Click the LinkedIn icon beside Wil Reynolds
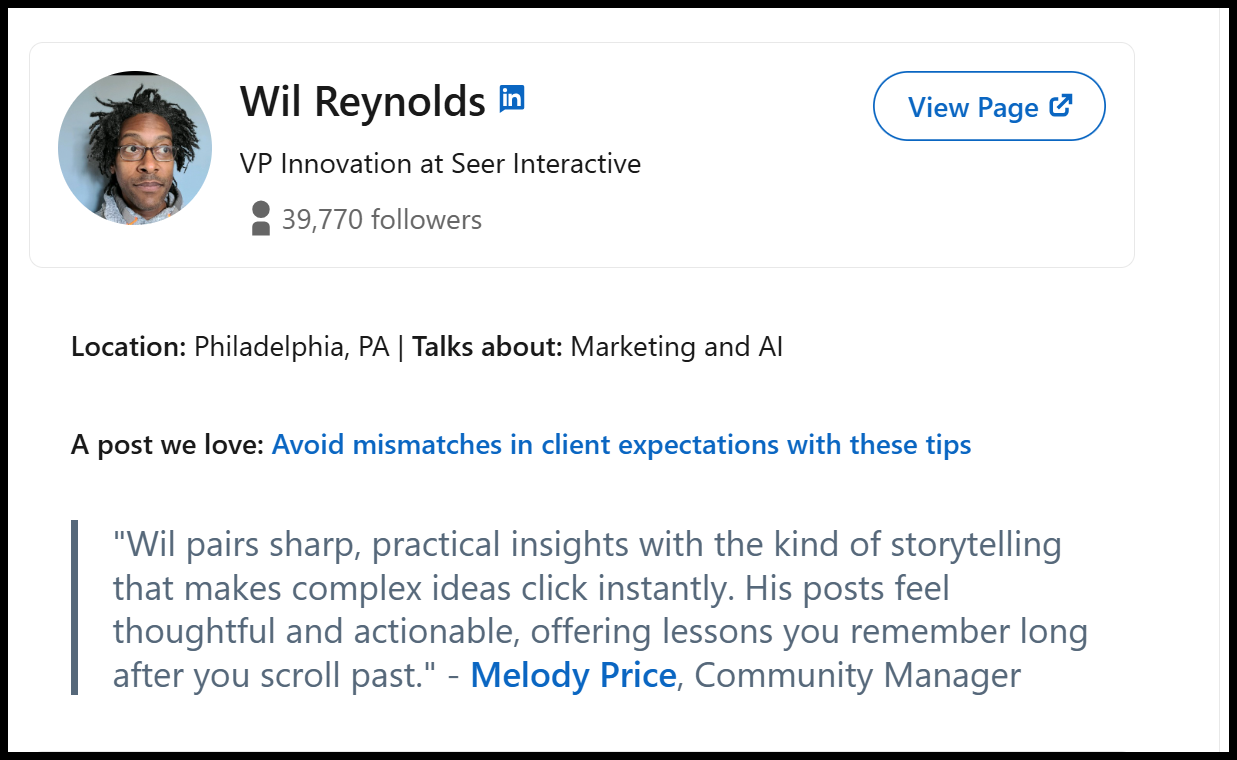Screen dimensions: 1237x760 (x=512, y=98)
